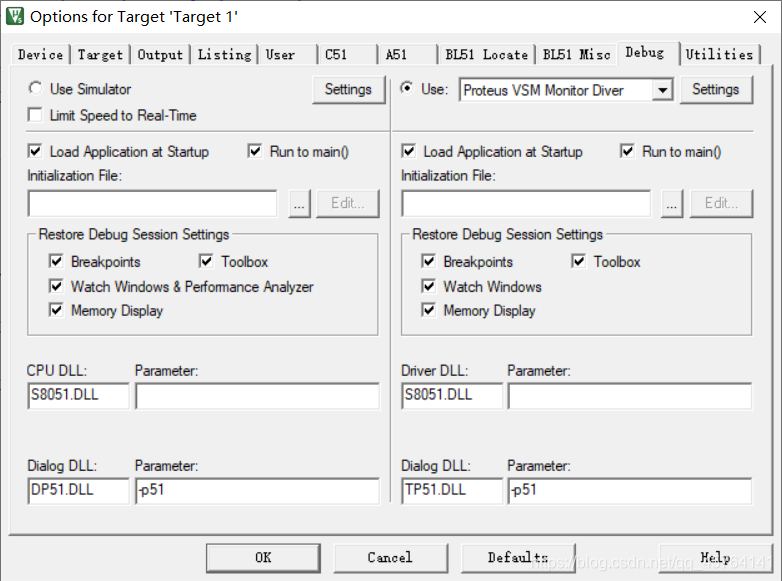Click driver-side Edit... button
The width and height of the screenshot is (782, 581).
pos(721,203)
